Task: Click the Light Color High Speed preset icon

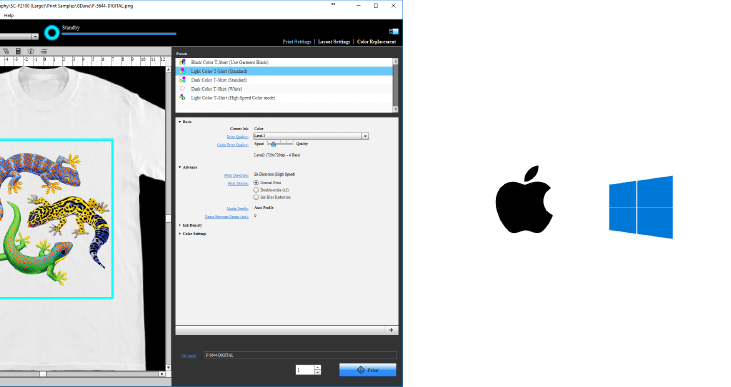Action: point(182,97)
